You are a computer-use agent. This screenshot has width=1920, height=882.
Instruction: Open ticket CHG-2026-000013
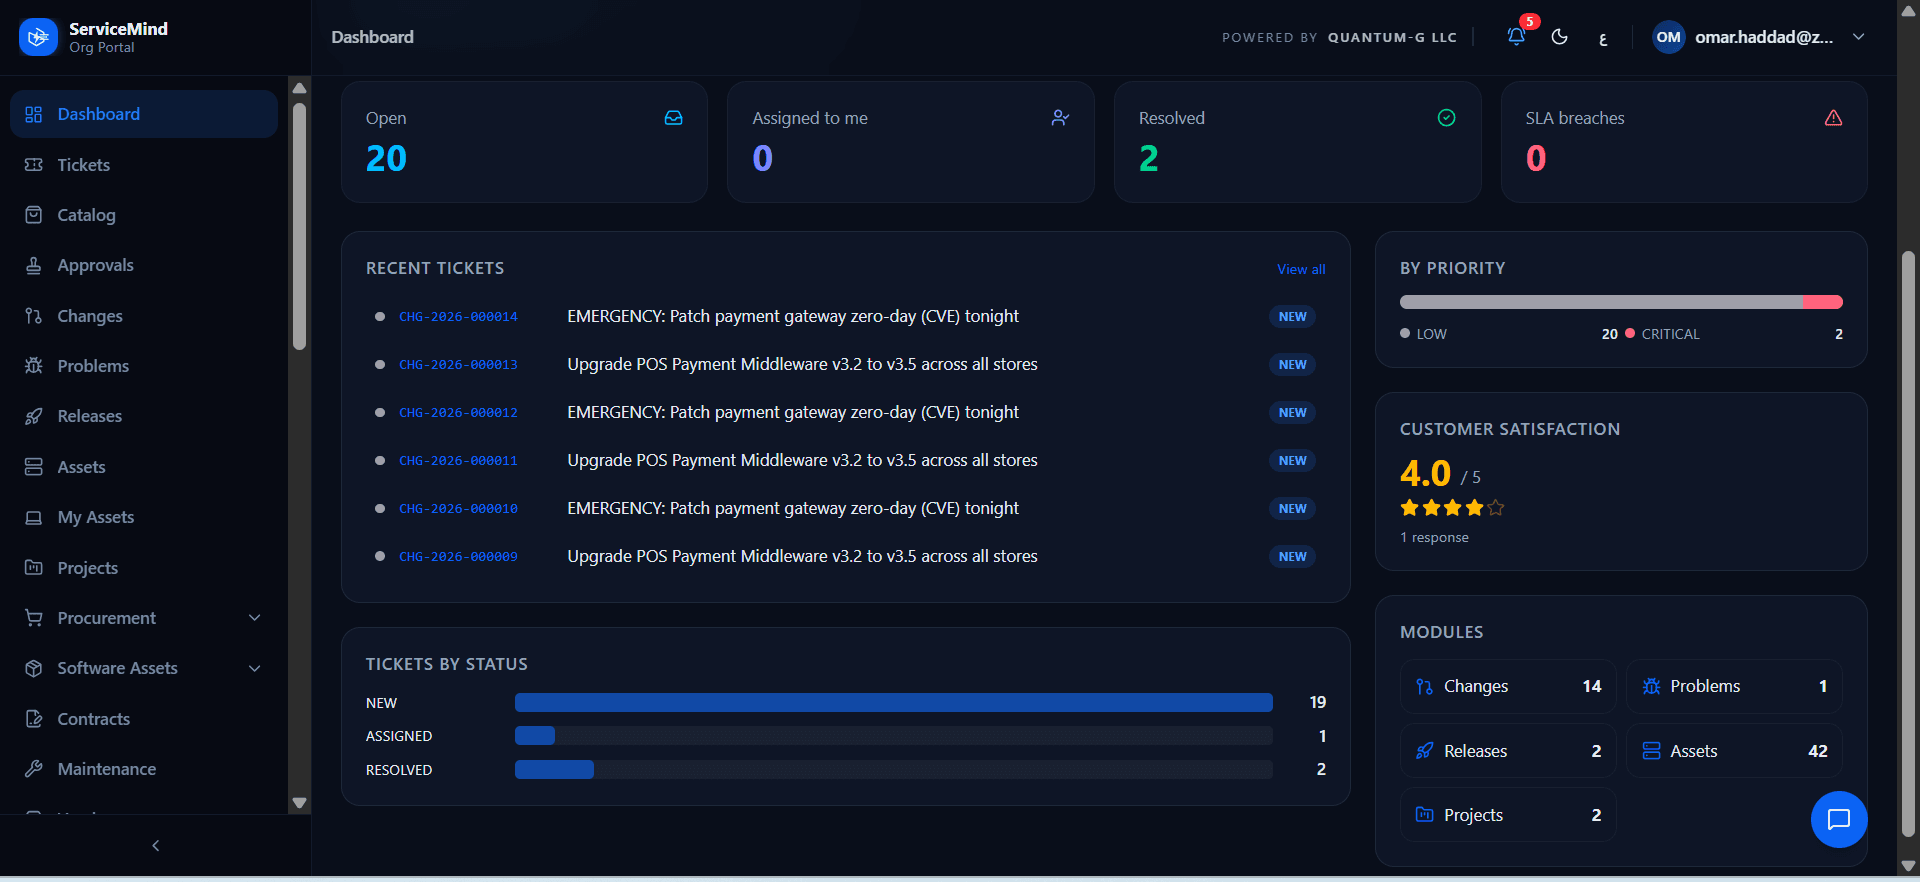[458, 365]
